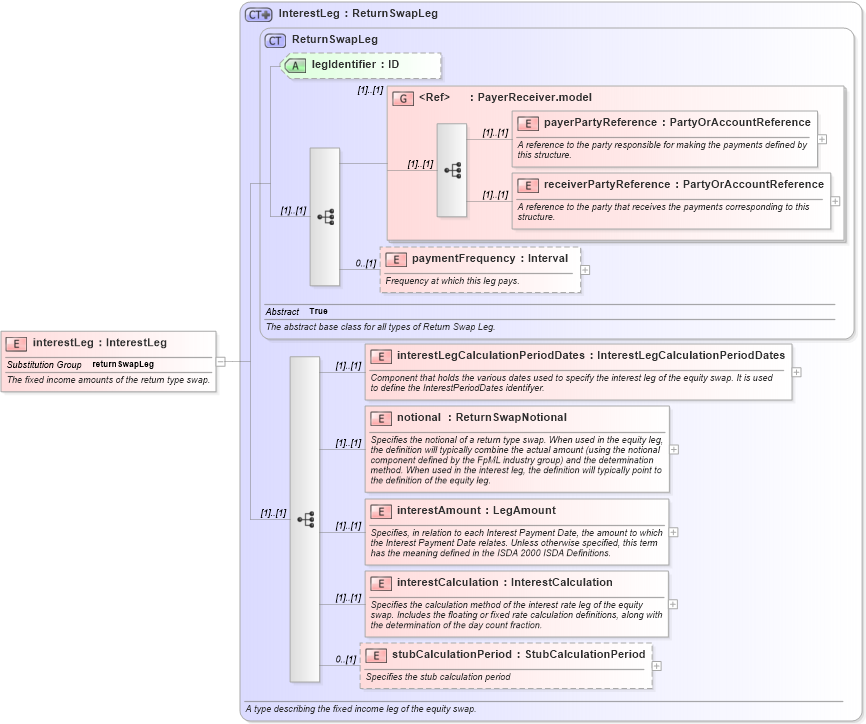Select the interestLeg : InterestLeg element box
The width and height of the screenshot is (866, 724).
point(100,342)
